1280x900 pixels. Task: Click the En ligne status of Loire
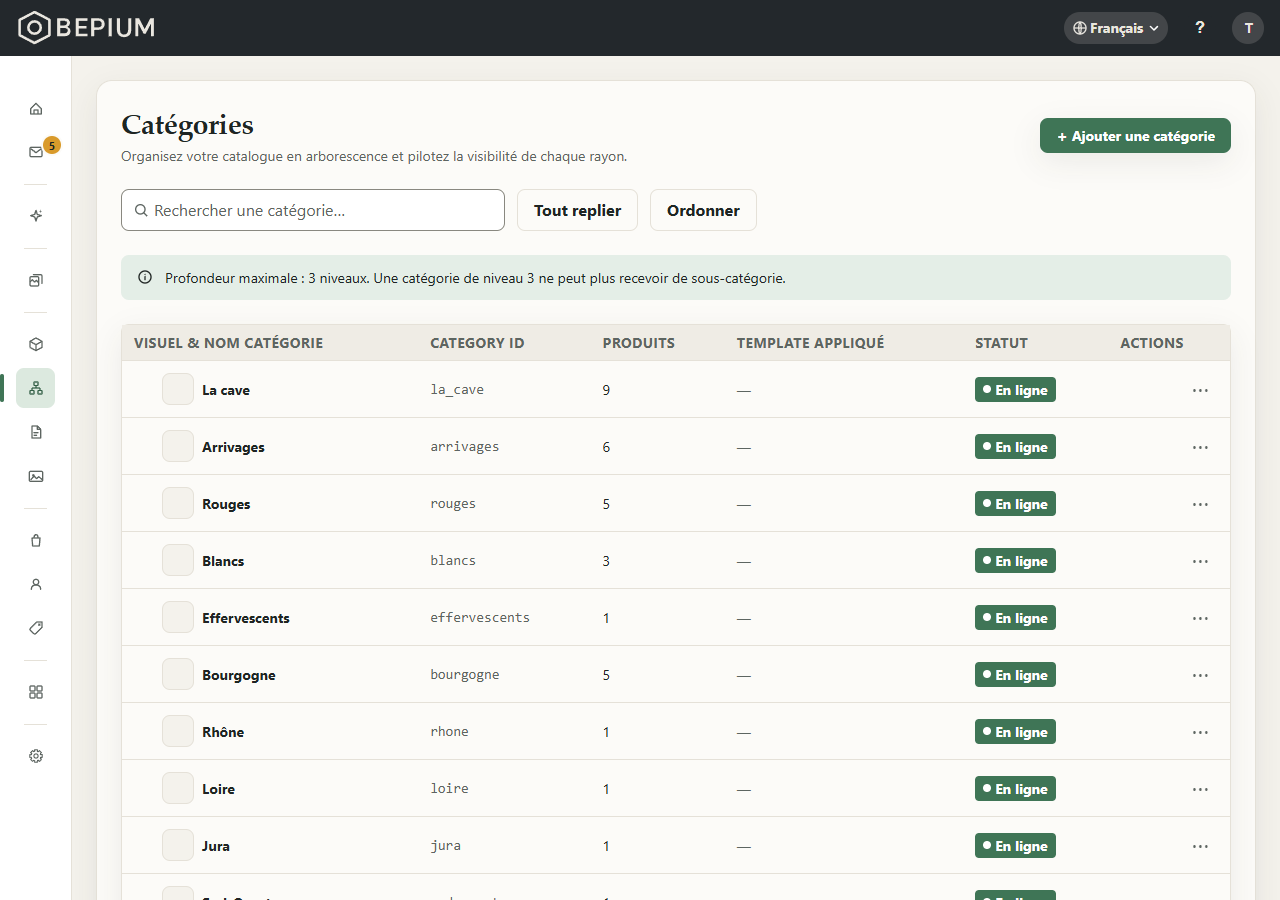[x=1015, y=789]
